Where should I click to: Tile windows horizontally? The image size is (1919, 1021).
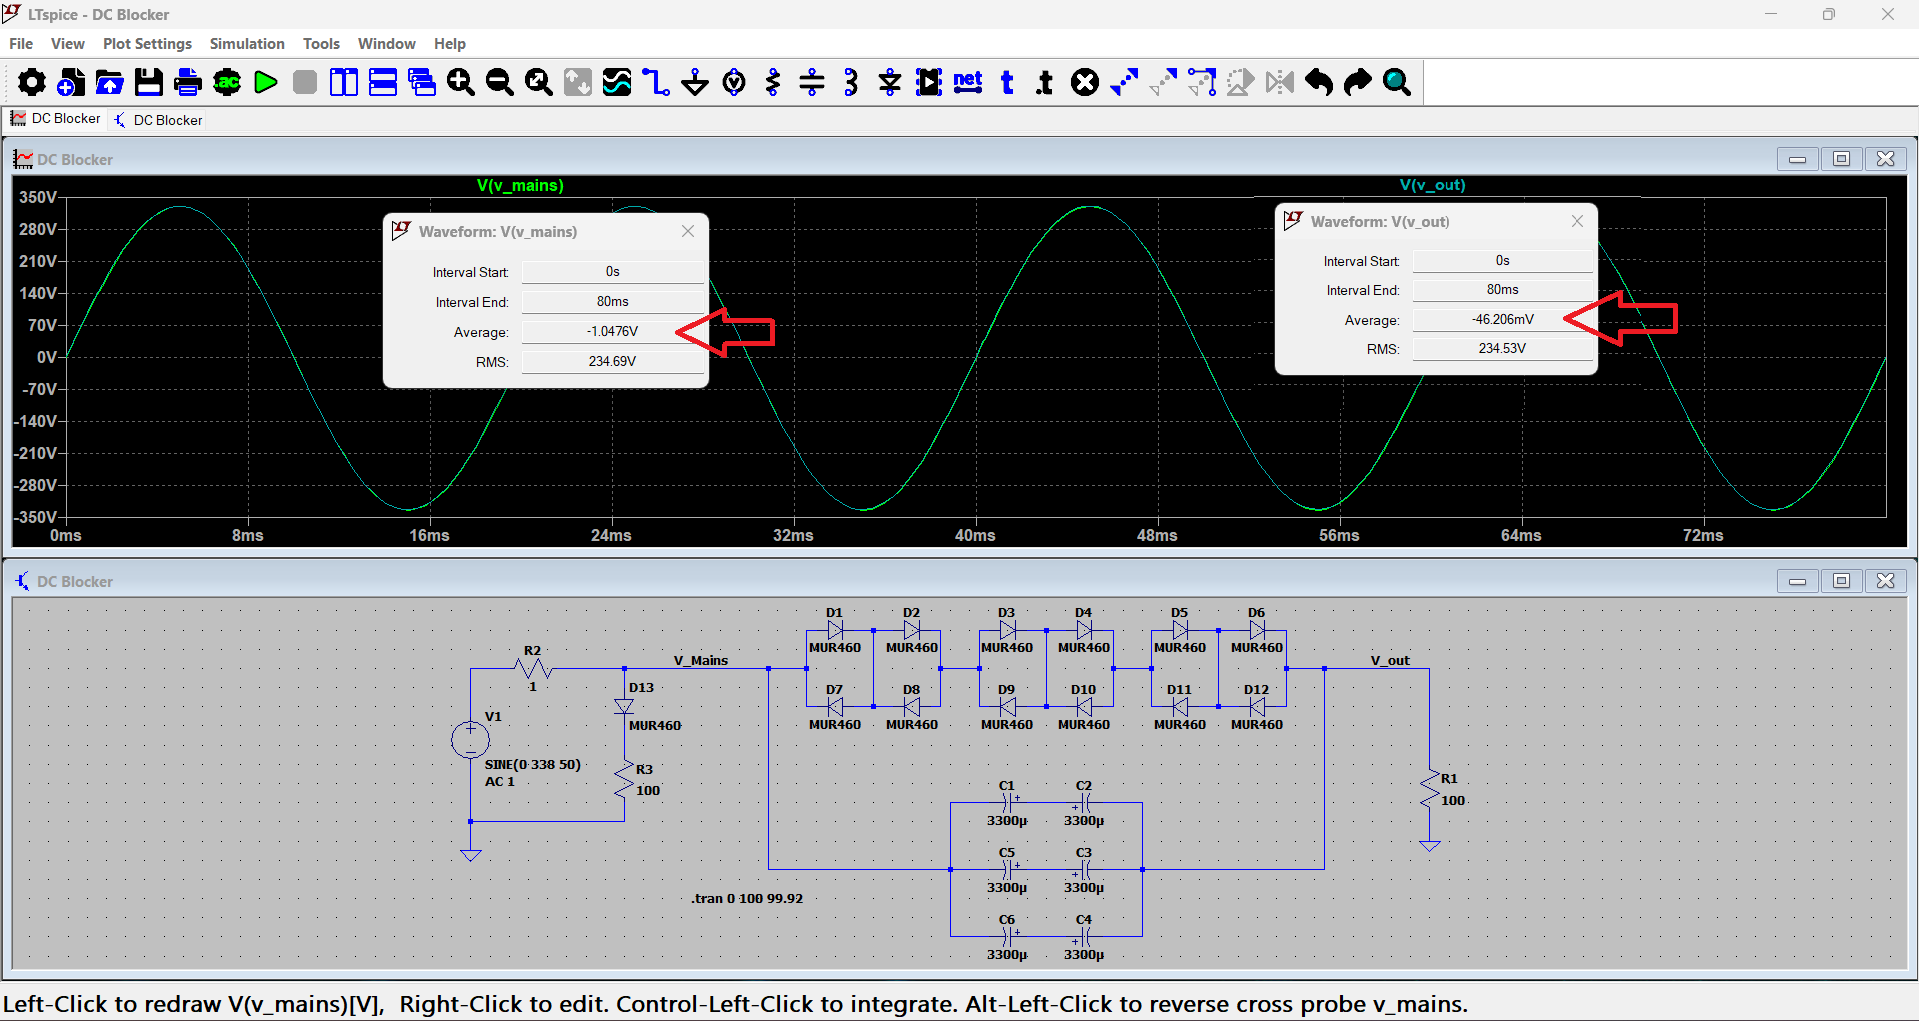point(383,82)
